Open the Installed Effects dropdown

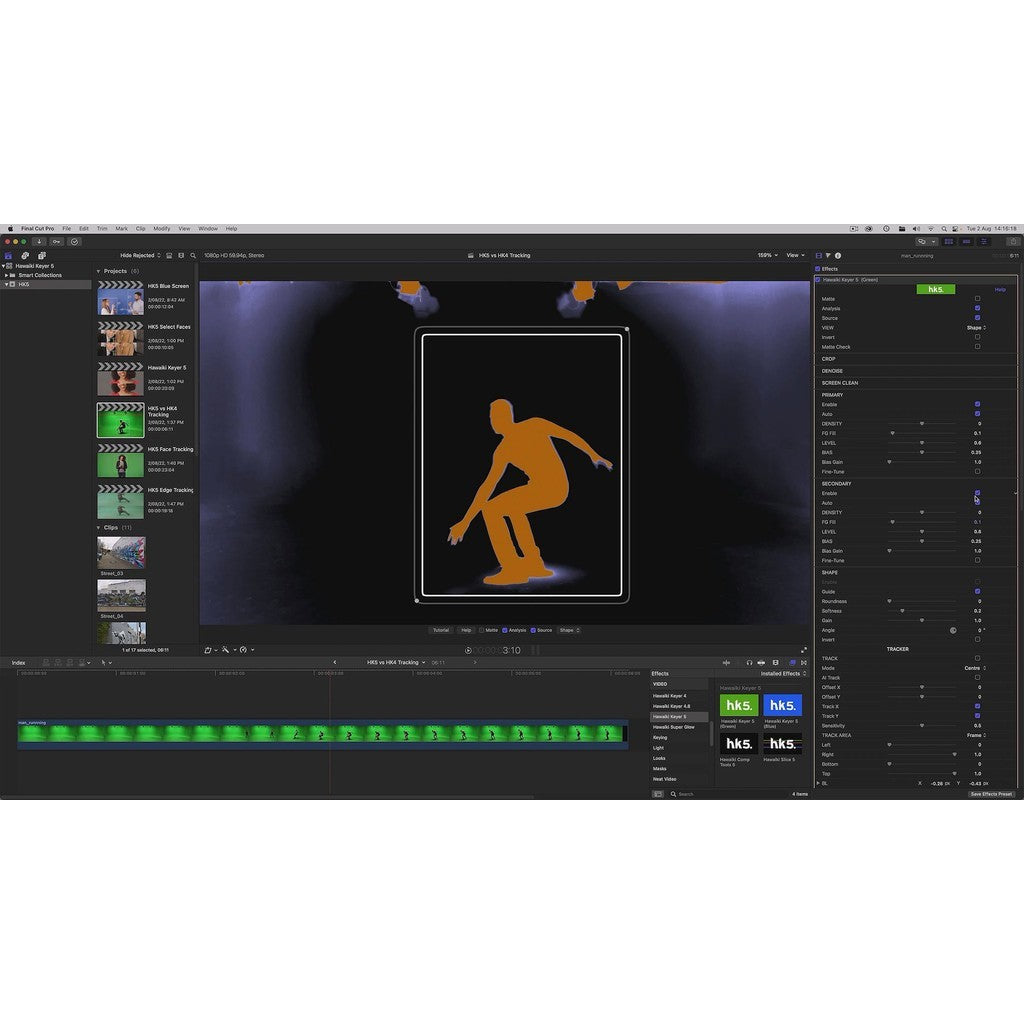click(783, 673)
